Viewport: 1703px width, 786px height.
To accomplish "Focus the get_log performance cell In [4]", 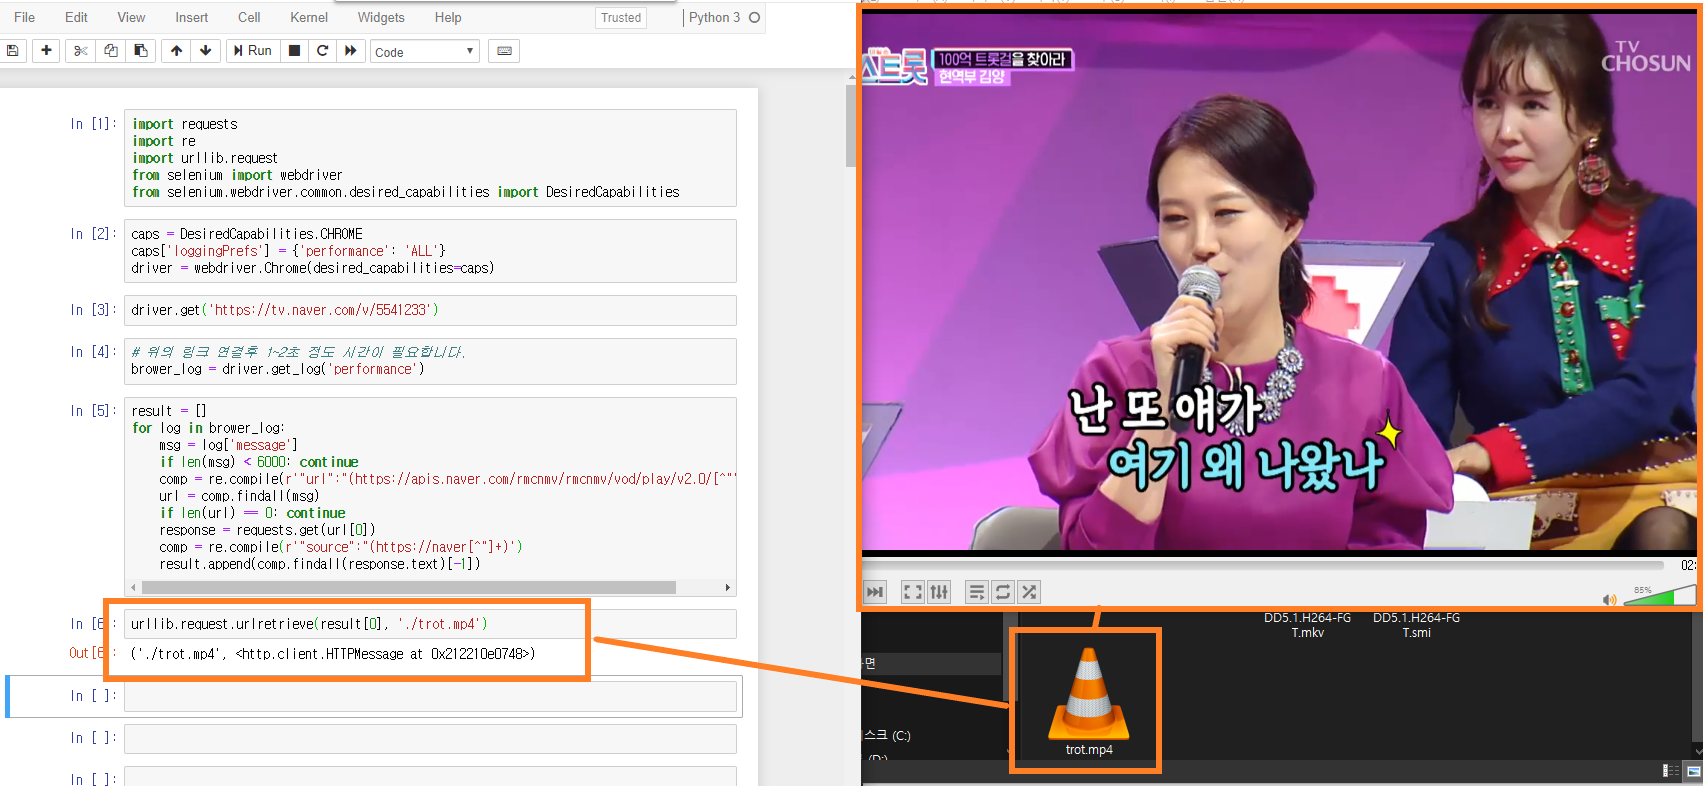I will click(430, 361).
